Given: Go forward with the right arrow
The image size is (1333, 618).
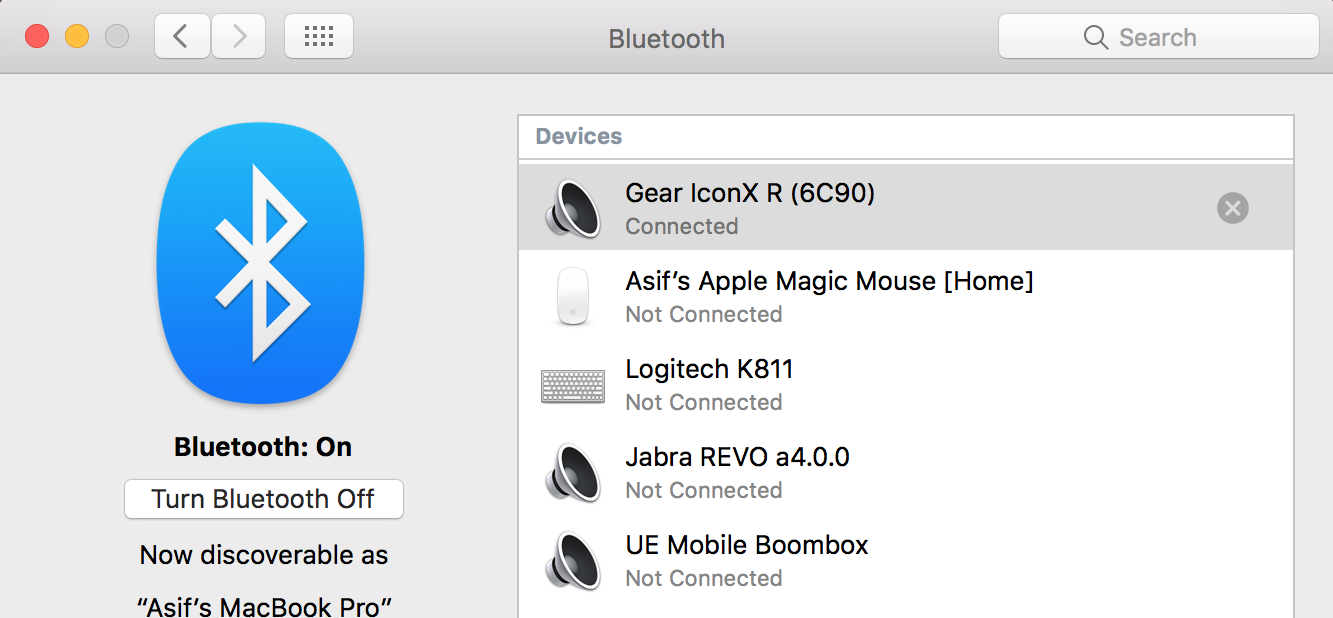Looking at the screenshot, I should point(238,37).
